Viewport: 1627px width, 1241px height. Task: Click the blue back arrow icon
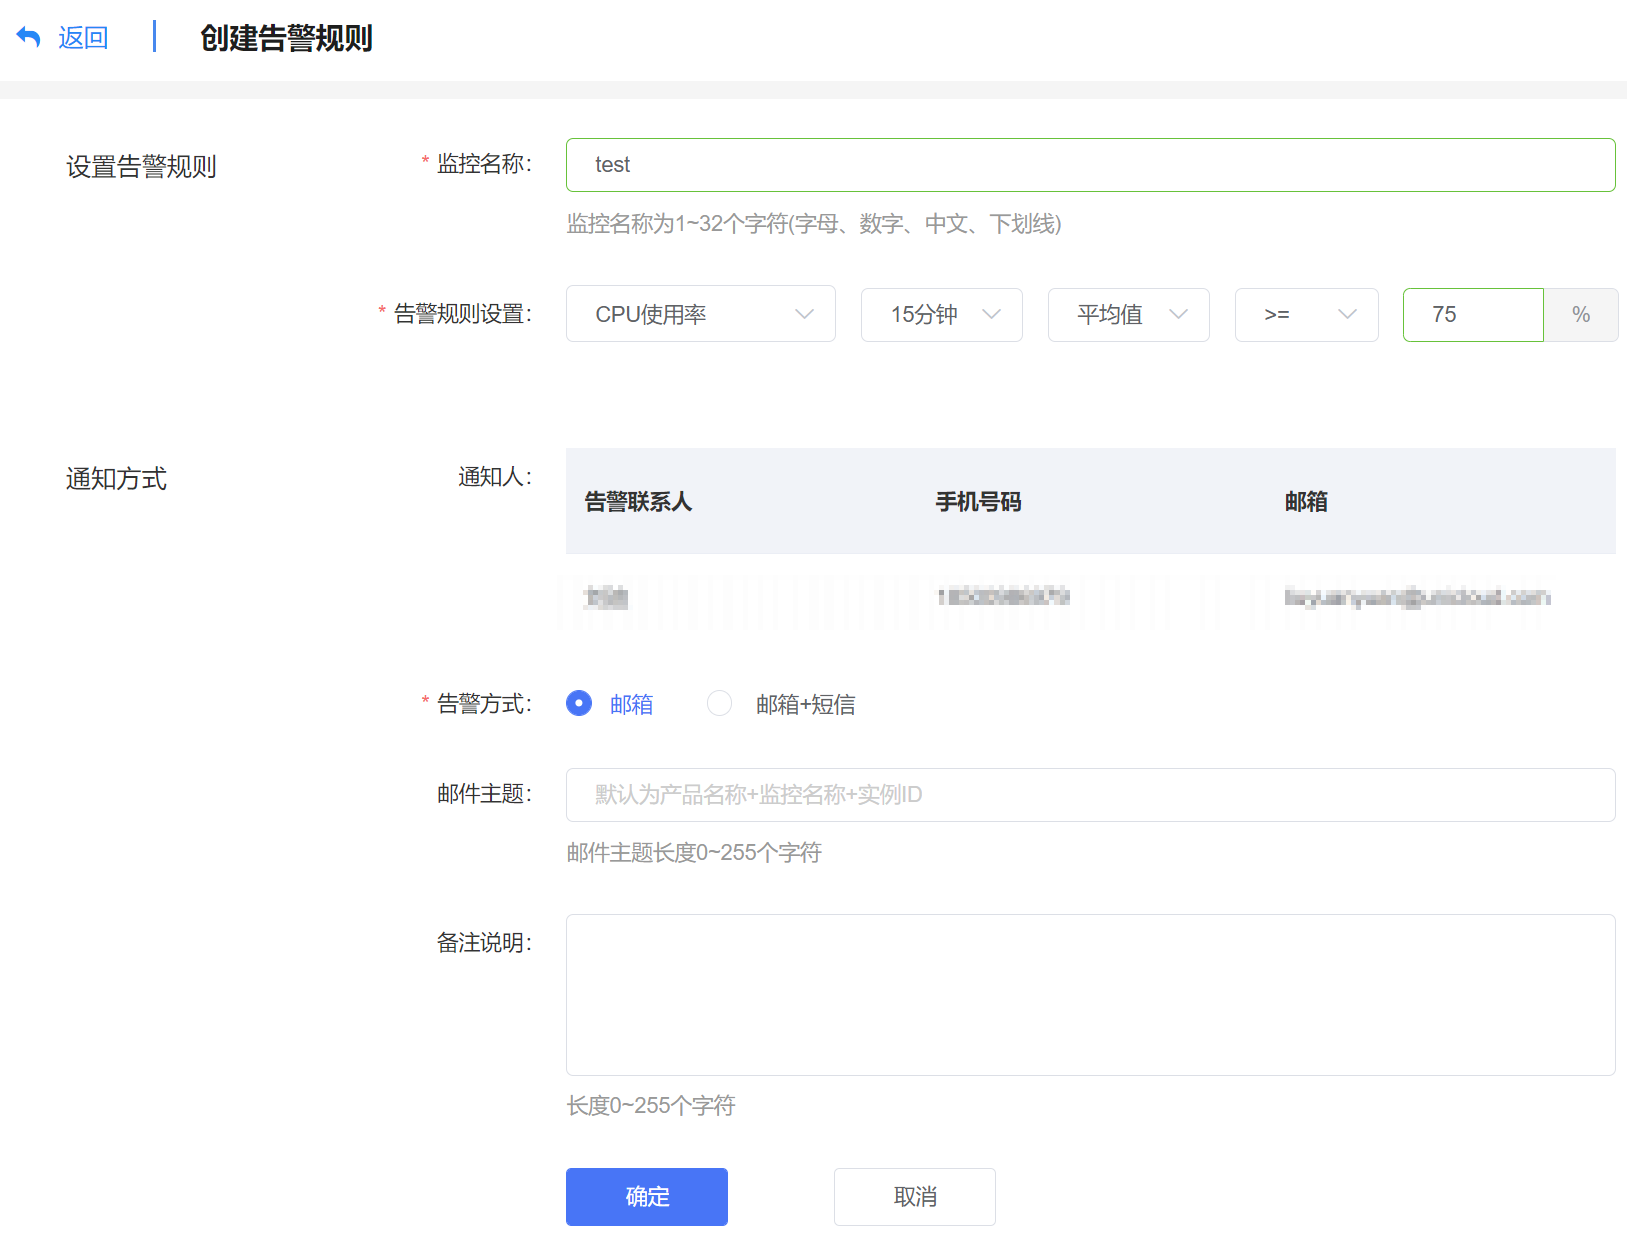[x=29, y=36]
